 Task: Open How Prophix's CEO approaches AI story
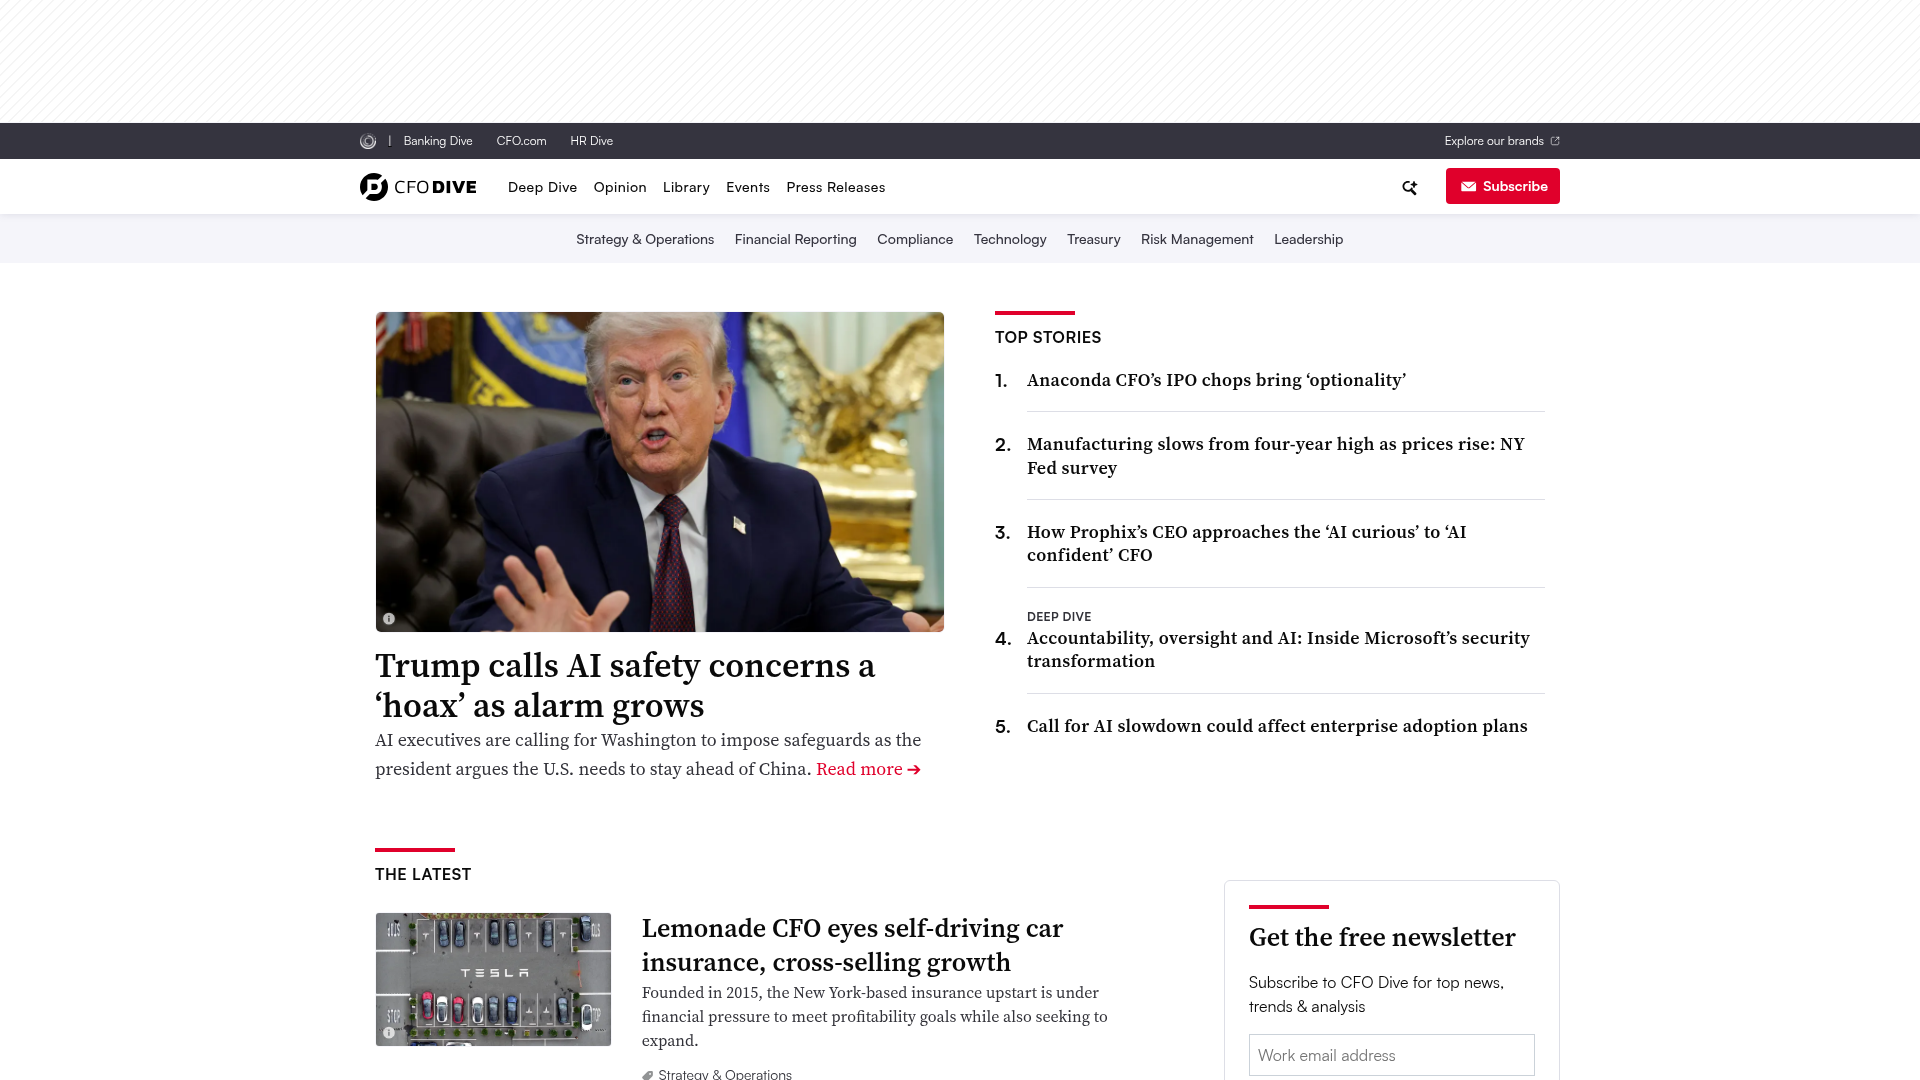click(x=1247, y=544)
